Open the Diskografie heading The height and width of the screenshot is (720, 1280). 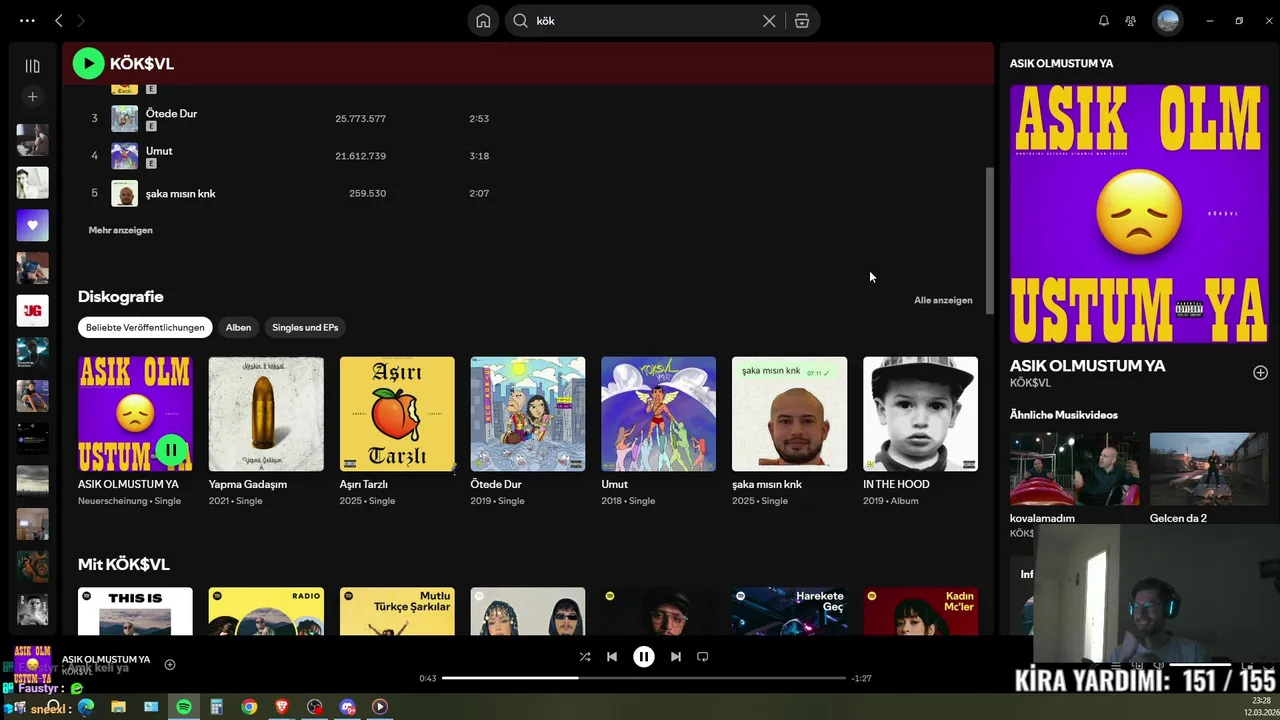tap(120, 297)
